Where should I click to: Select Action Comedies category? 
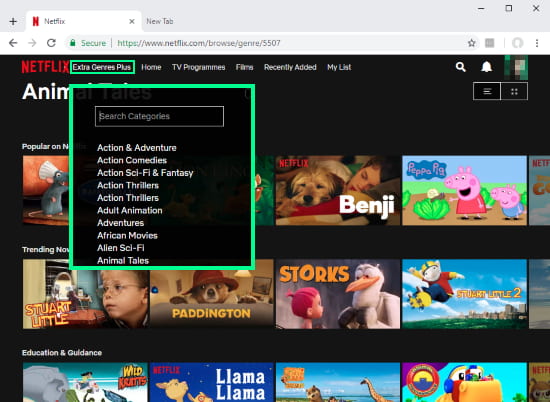point(132,160)
